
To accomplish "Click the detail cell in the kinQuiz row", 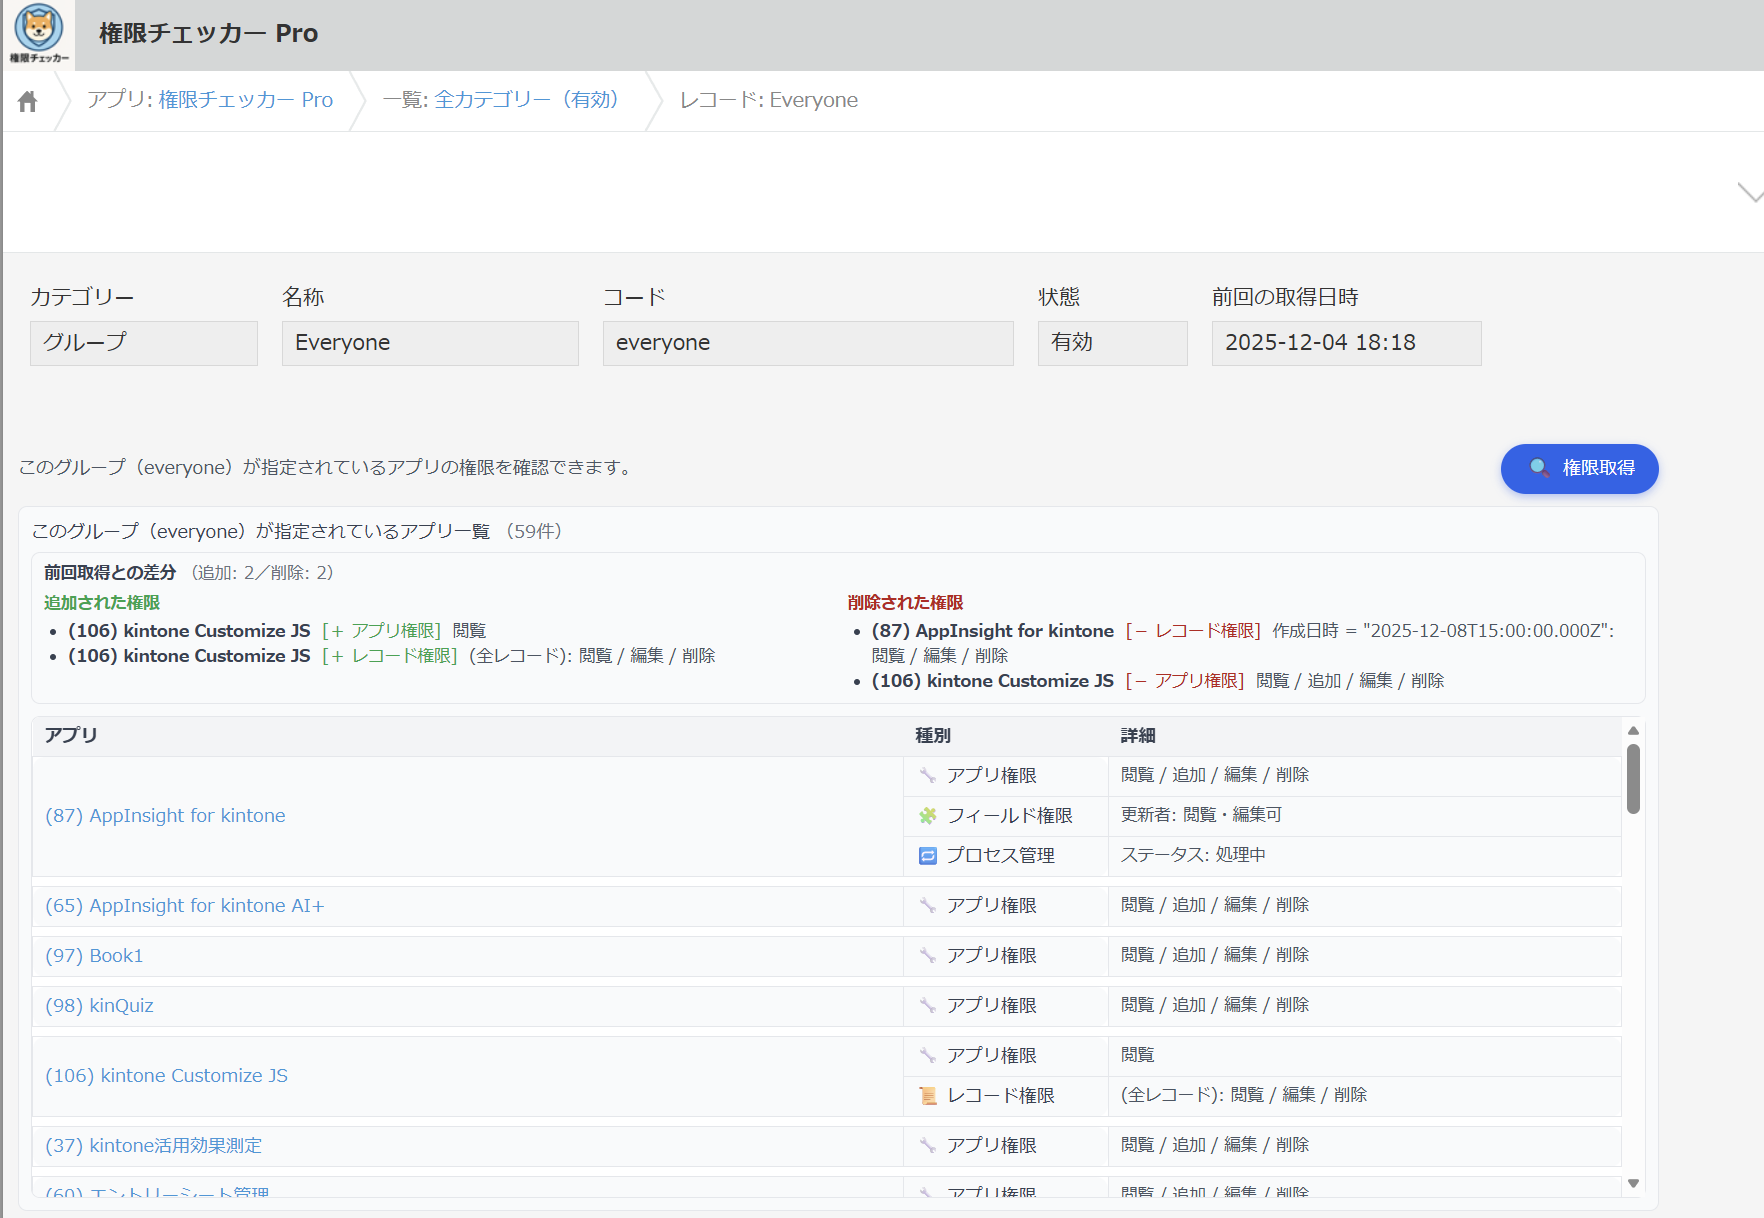I will [1364, 1006].
